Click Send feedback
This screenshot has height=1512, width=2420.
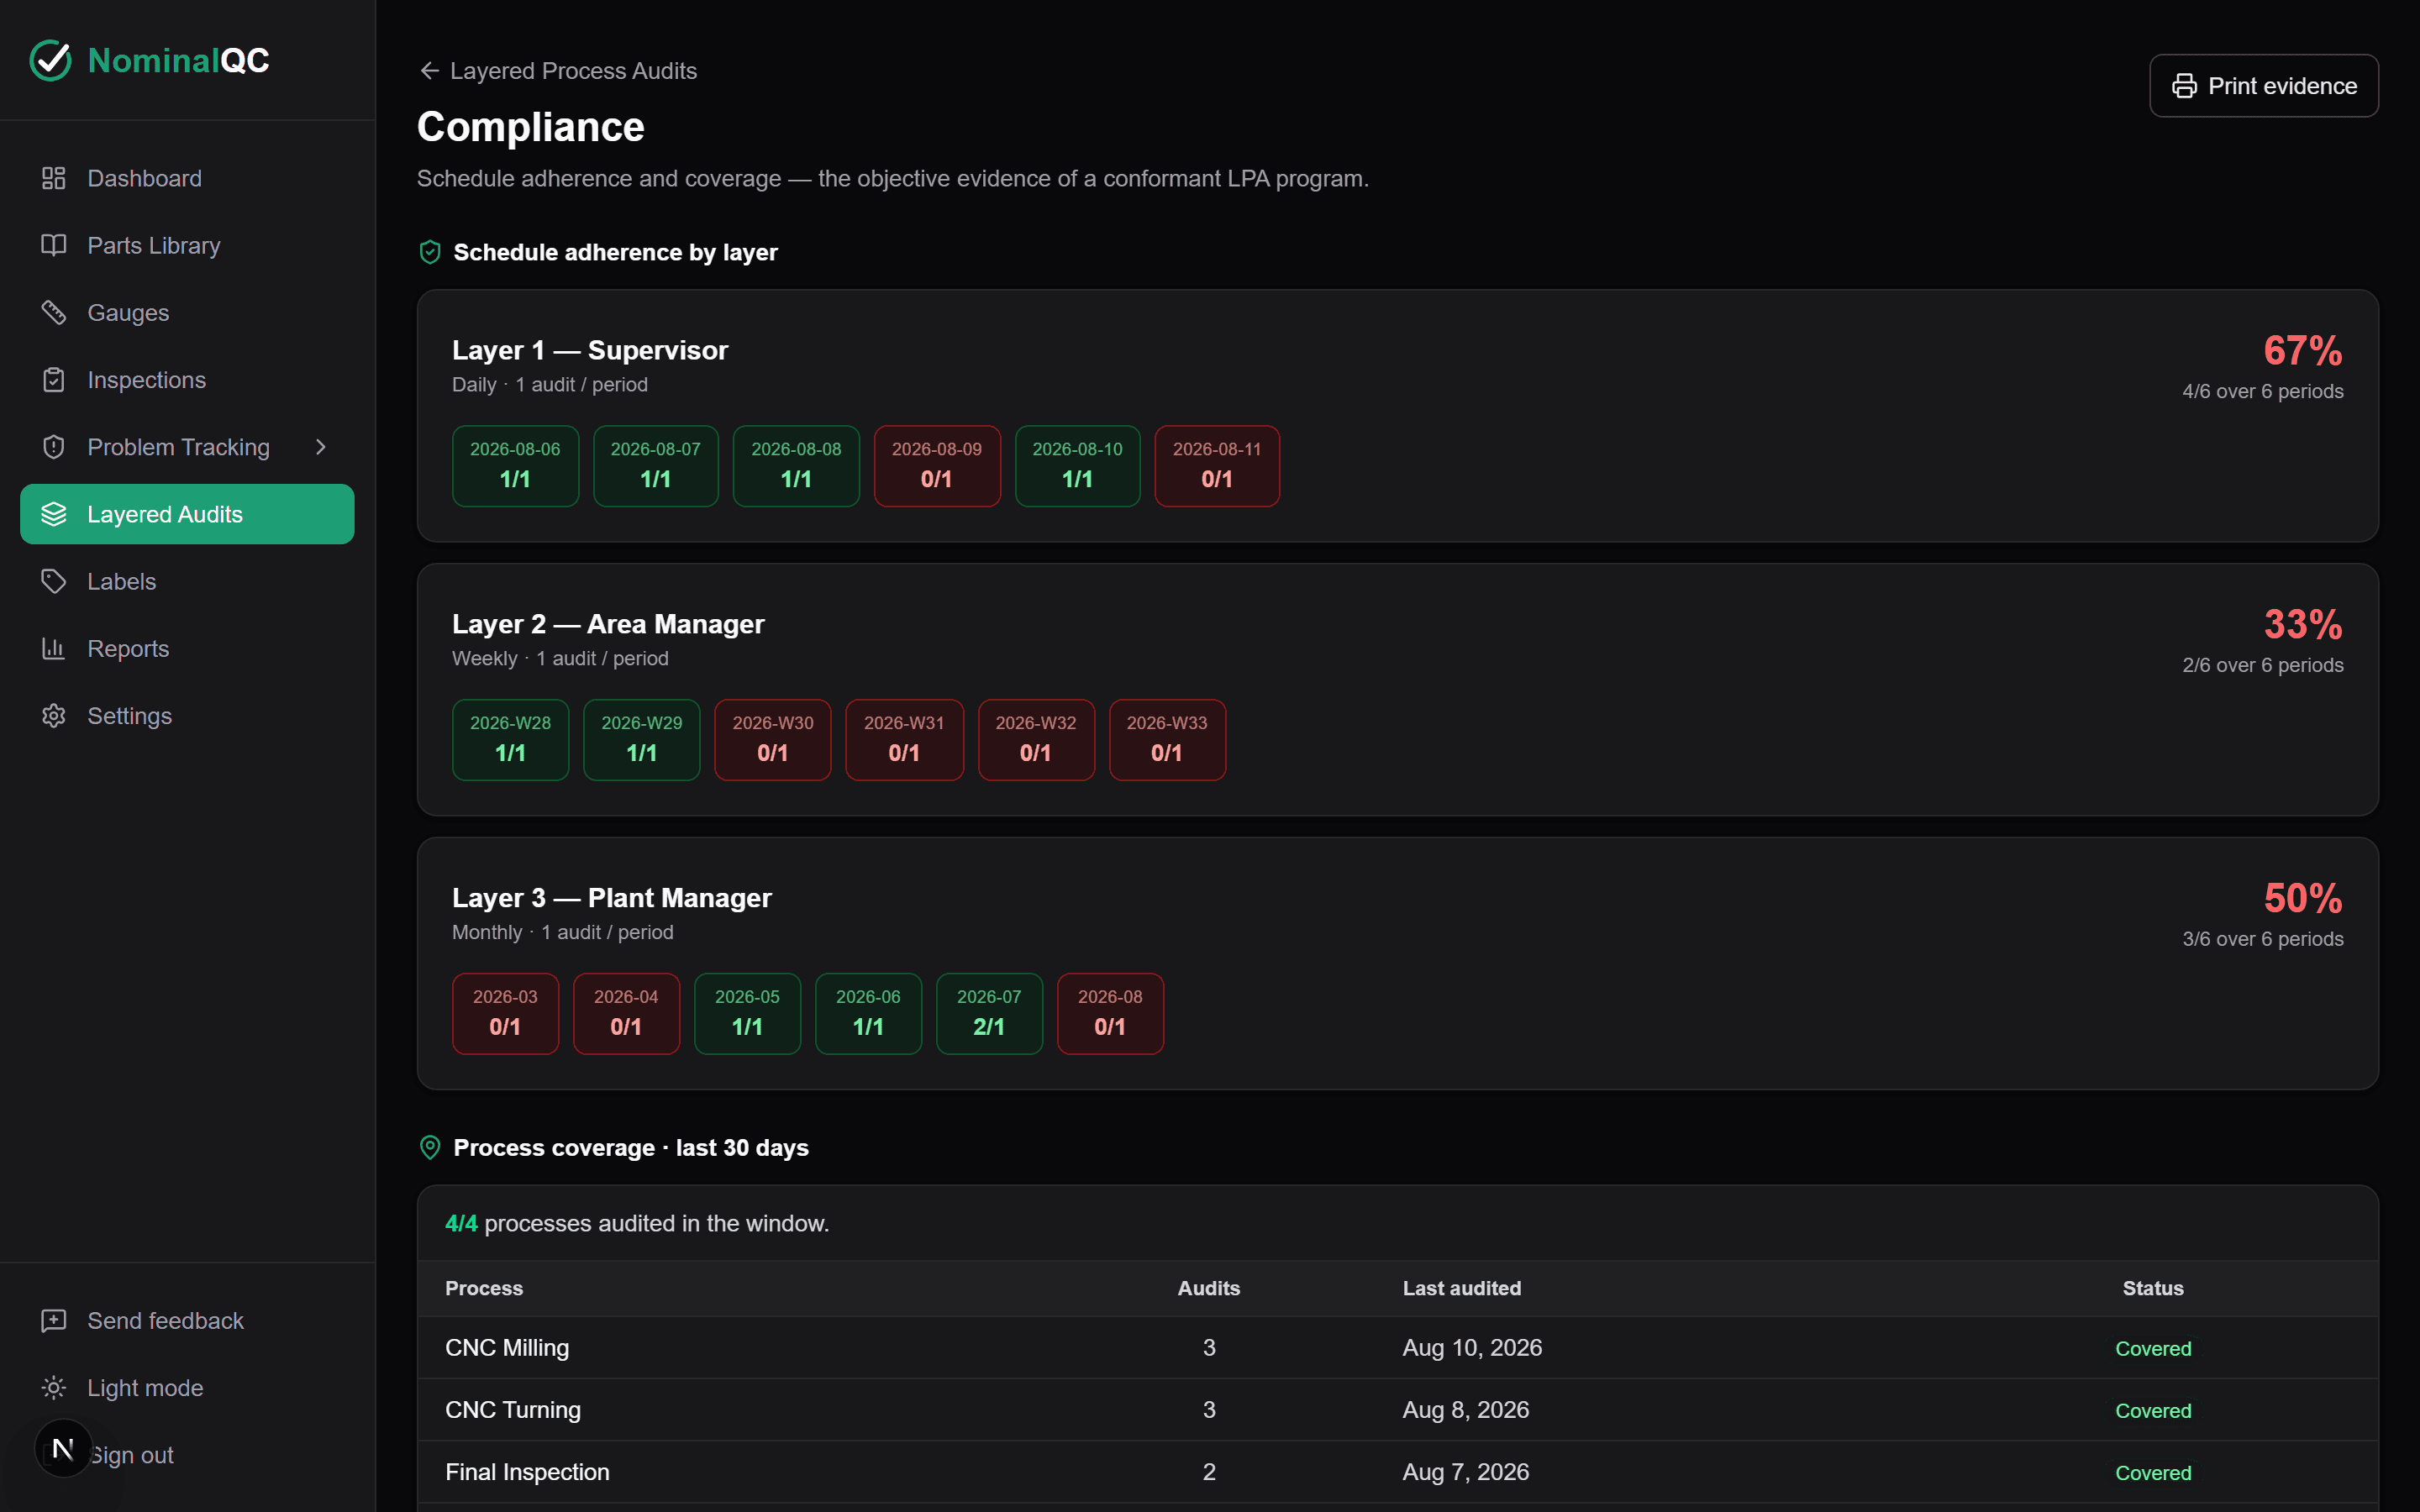coord(187,1321)
